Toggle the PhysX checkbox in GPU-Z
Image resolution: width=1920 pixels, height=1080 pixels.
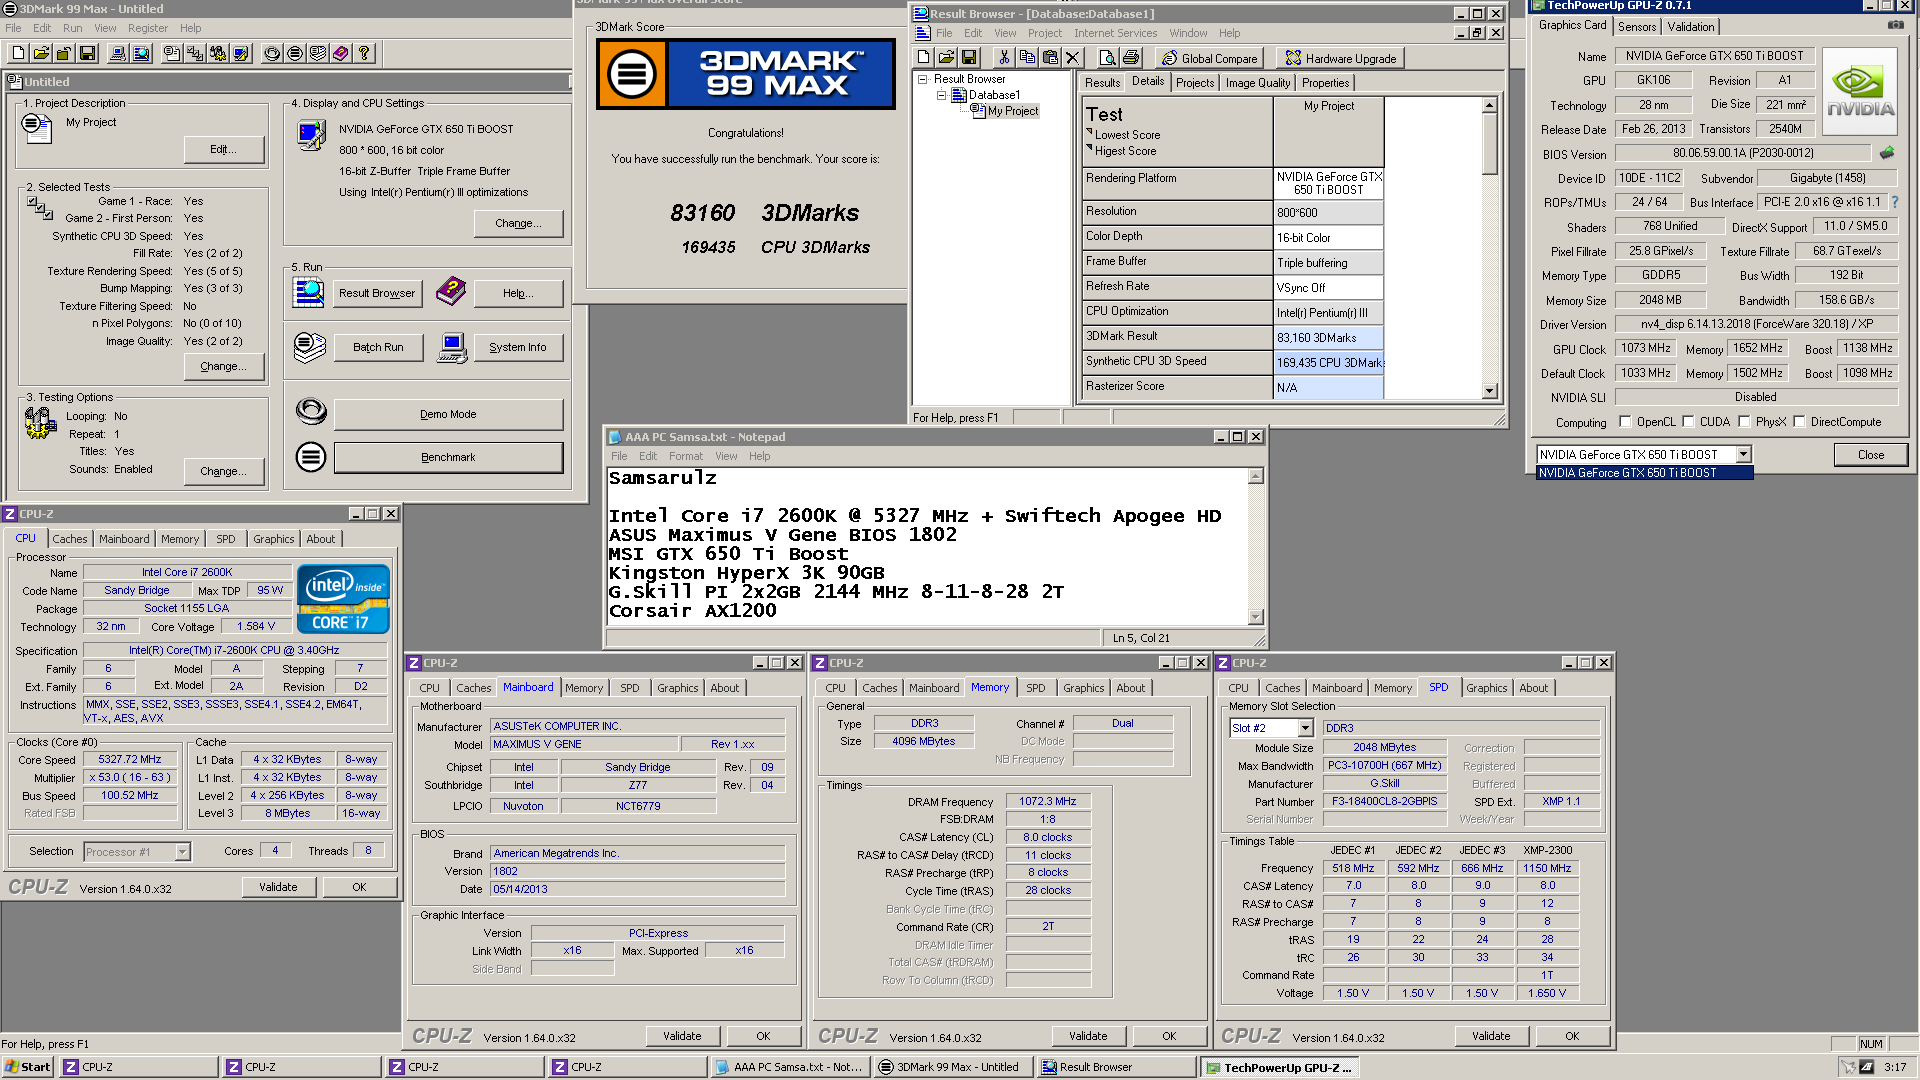coord(1744,422)
